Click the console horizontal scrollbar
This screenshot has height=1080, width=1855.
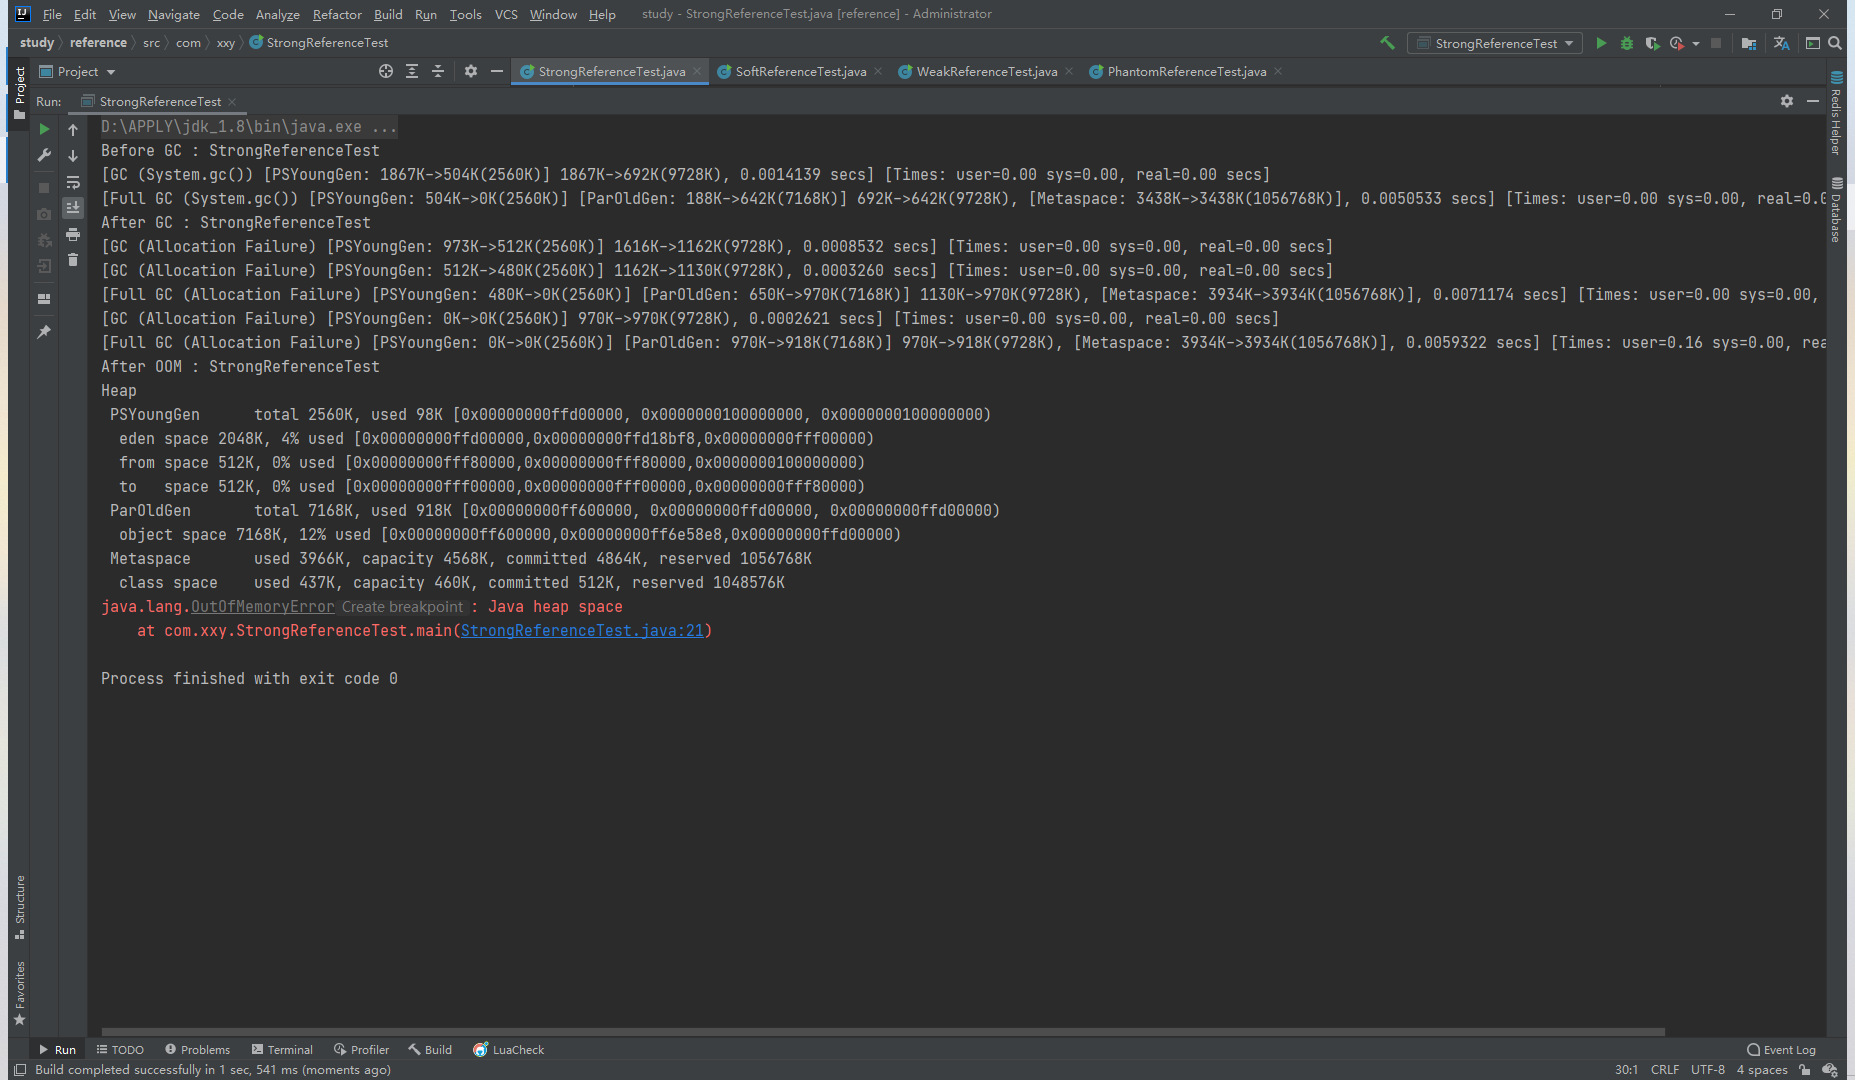883,1032
